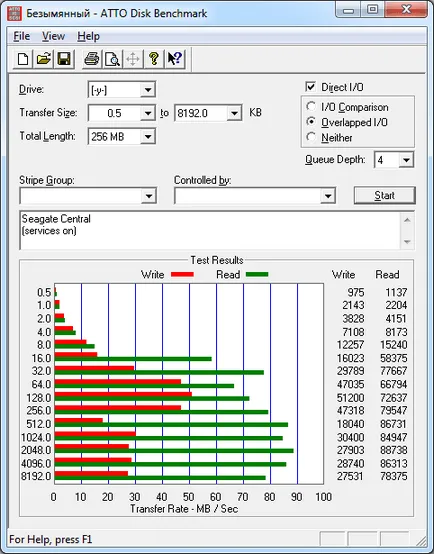
Task: Click the read value 88738
Action: (393, 450)
